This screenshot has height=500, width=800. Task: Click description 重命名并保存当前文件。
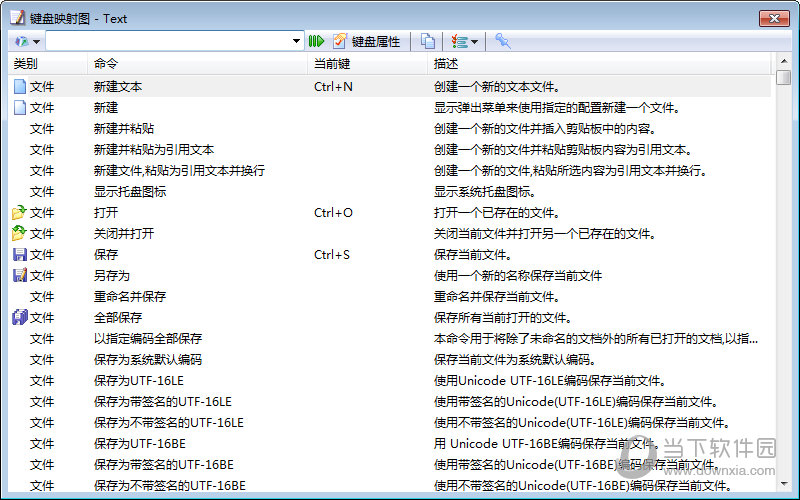pos(496,296)
